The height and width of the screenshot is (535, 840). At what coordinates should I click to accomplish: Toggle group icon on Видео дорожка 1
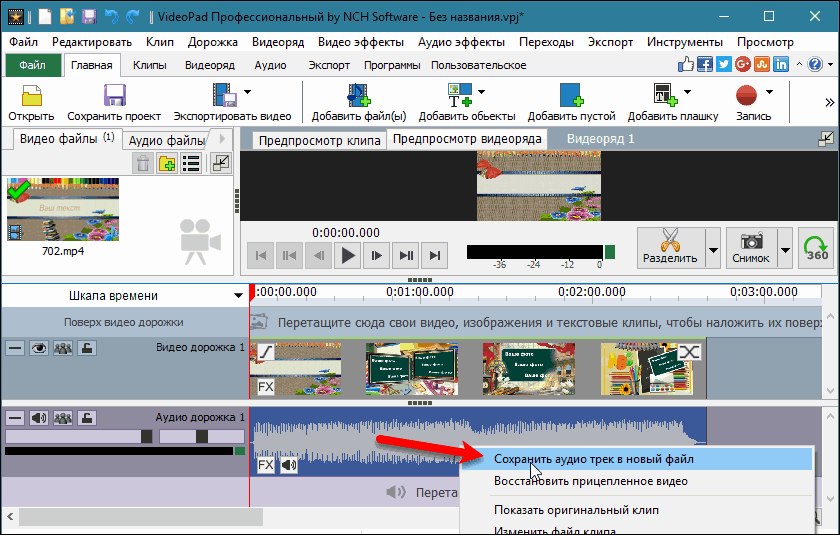pyautogui.click(x=63, y=348)
